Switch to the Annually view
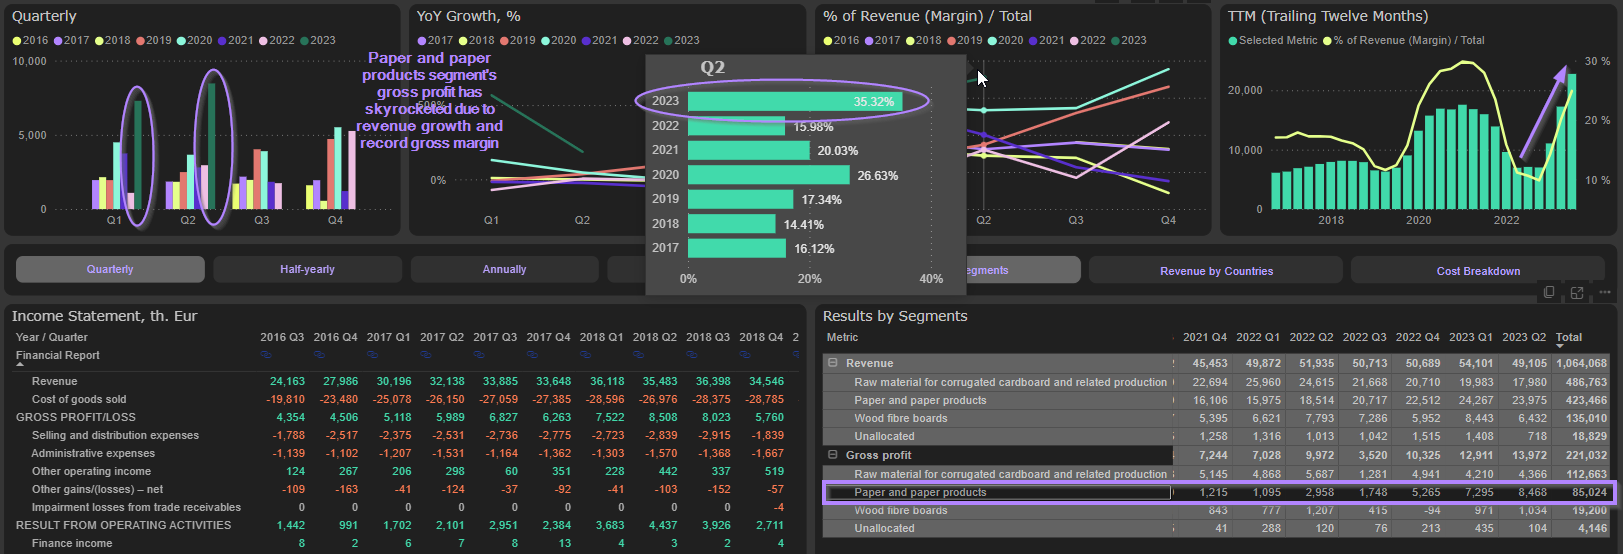The width and height of the screenshot is (1623, 554). tap(504, 270)
